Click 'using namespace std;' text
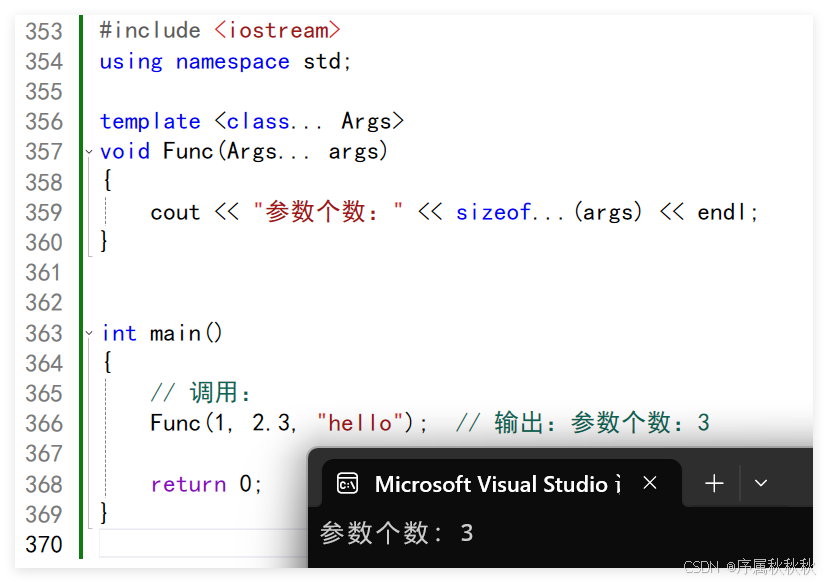 point(225,62)
